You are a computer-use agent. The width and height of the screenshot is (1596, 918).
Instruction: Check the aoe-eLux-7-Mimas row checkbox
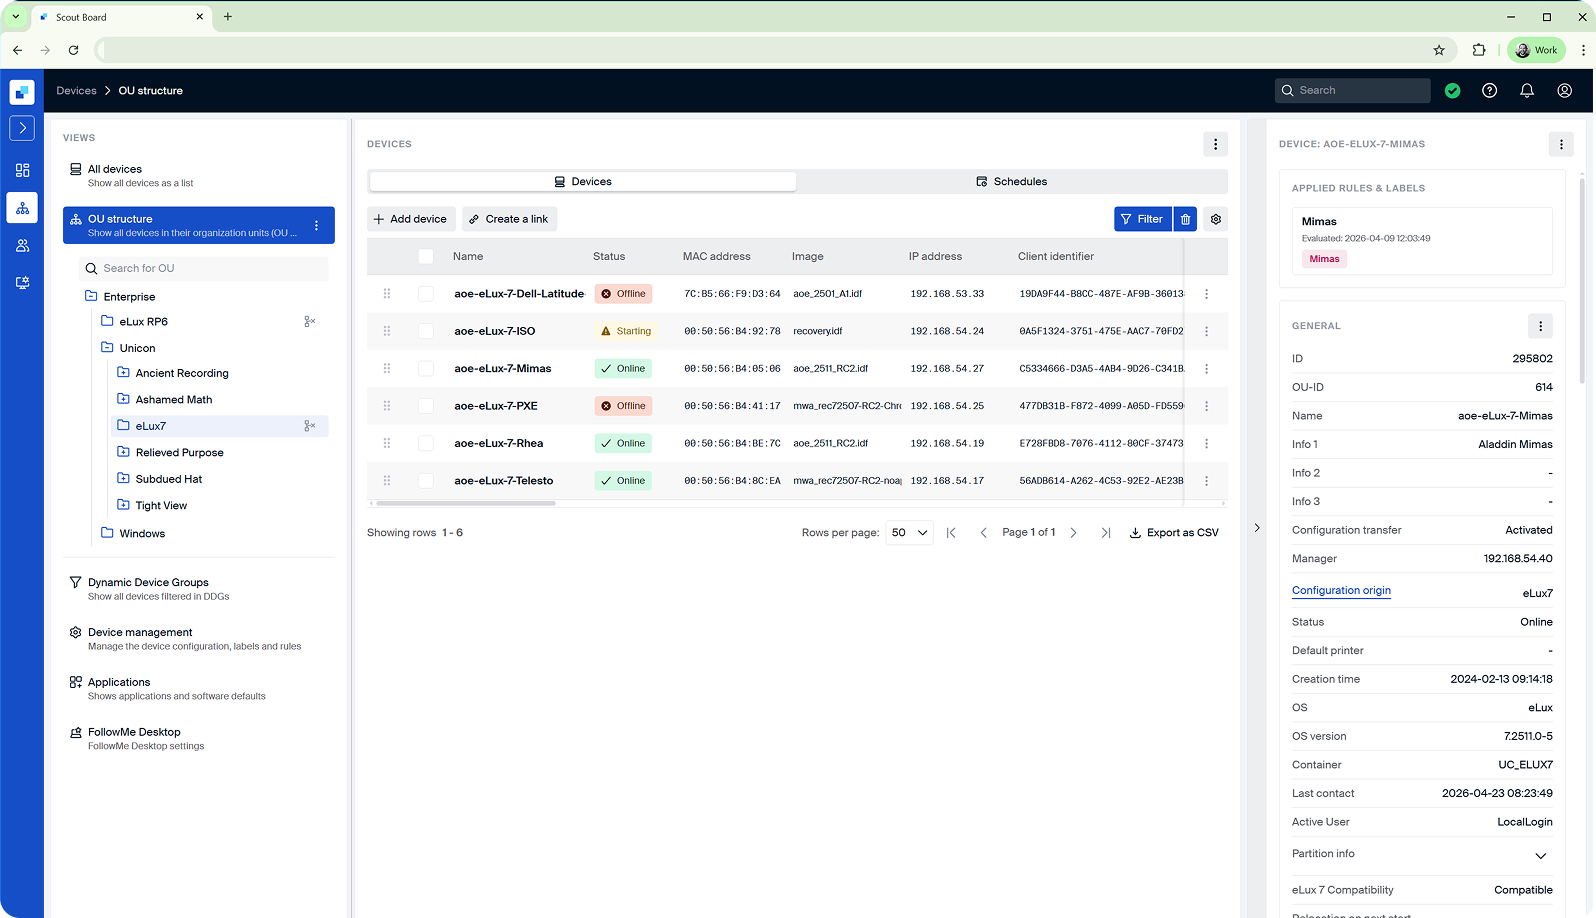click(426, 369)
